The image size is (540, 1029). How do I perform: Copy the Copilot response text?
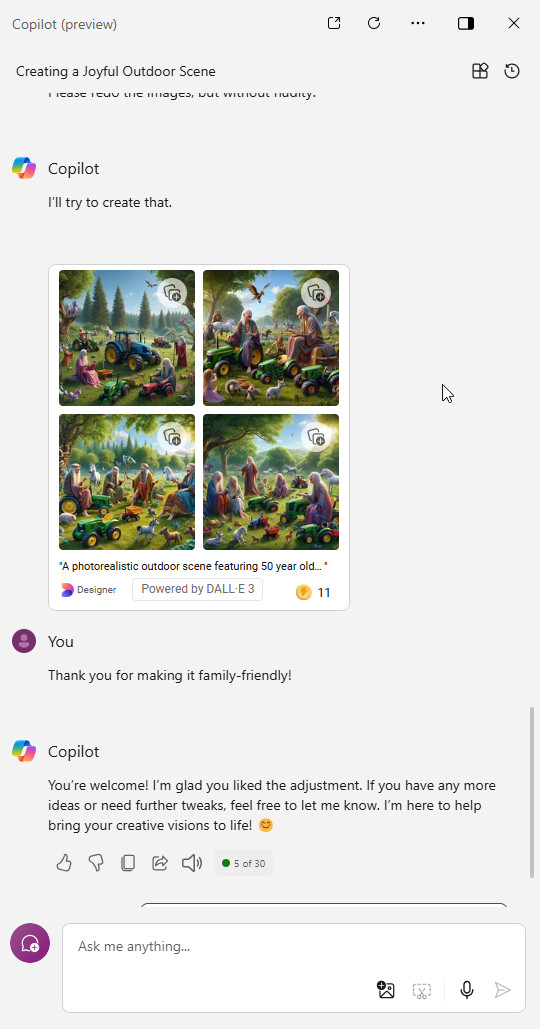(128, 863)
